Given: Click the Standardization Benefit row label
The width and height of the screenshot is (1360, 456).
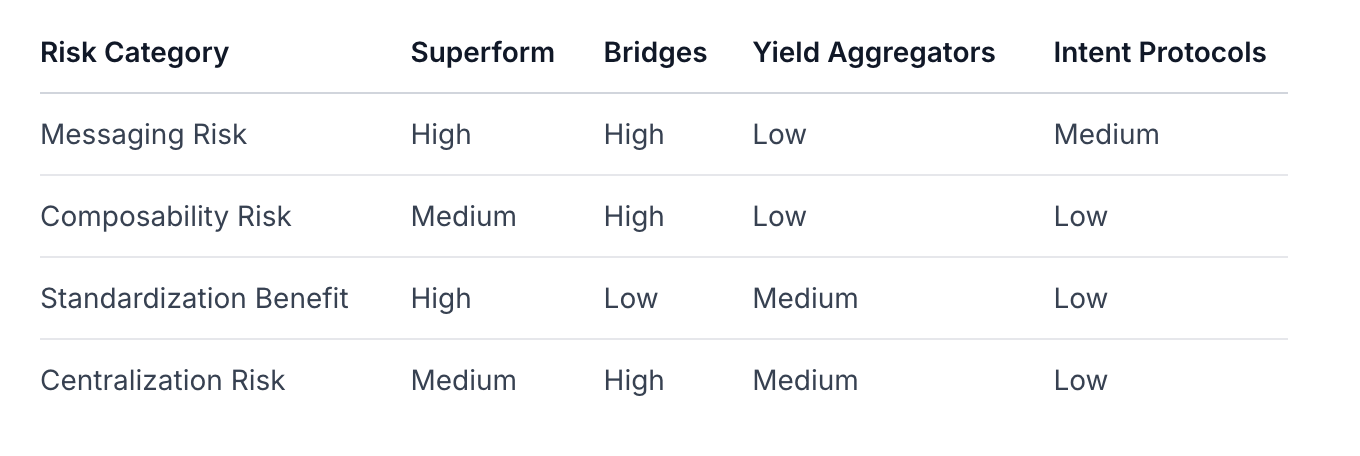Looking at the screenshot, I should point(194,299).
